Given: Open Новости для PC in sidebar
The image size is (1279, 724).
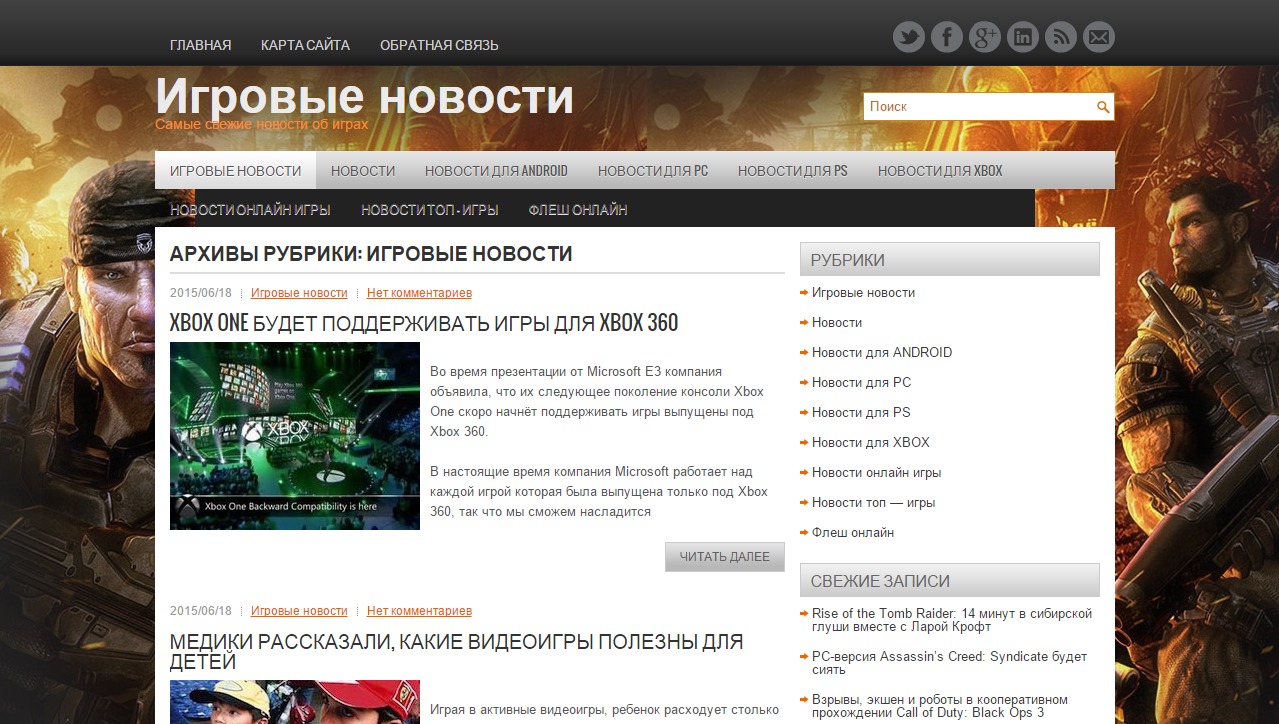Looking at the screenshot, I should tap(861, 383).
